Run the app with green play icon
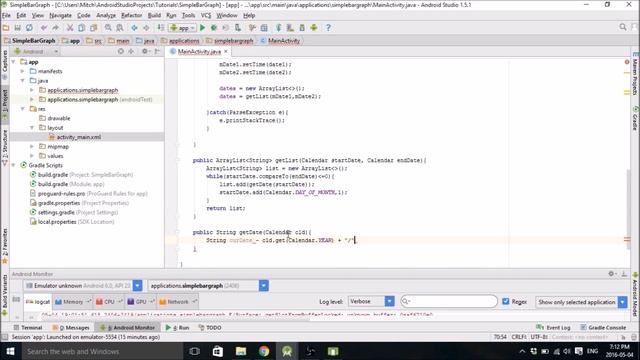Viewport: 640px width, 360px height. click(202, 28)
